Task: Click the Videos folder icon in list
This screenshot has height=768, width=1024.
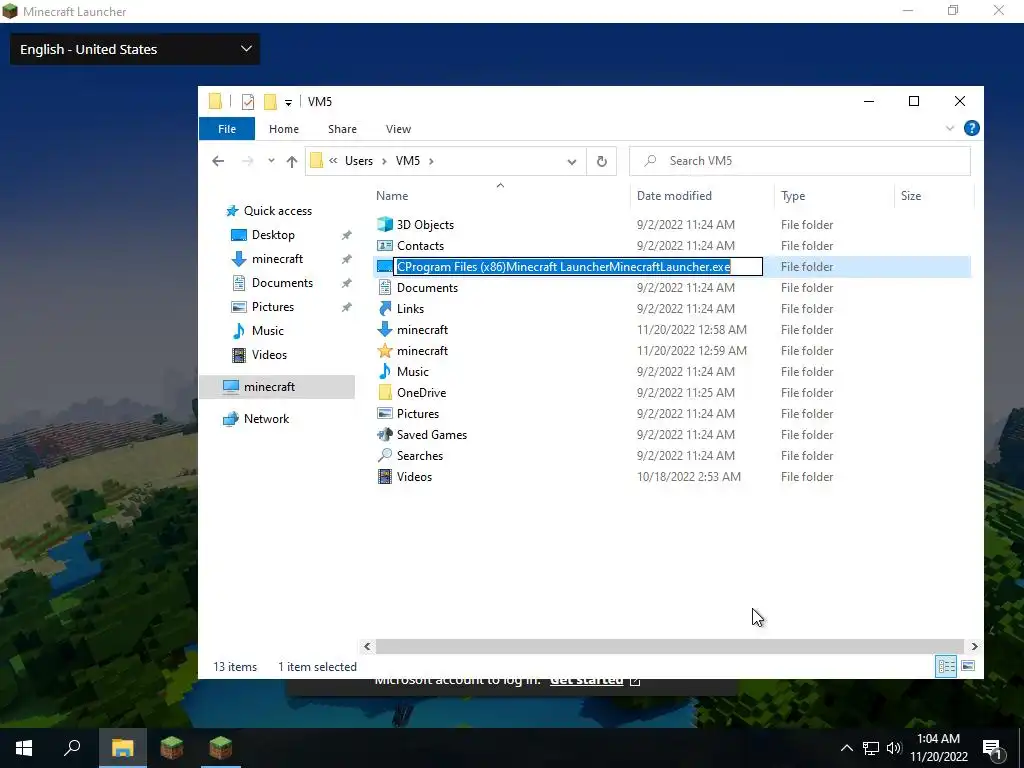Action: [385, 477]
